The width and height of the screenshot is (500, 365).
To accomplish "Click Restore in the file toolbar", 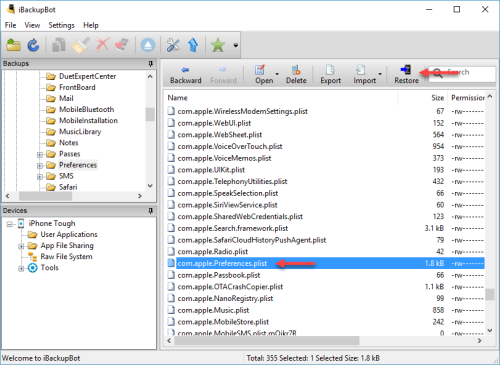I will (406, 75).
